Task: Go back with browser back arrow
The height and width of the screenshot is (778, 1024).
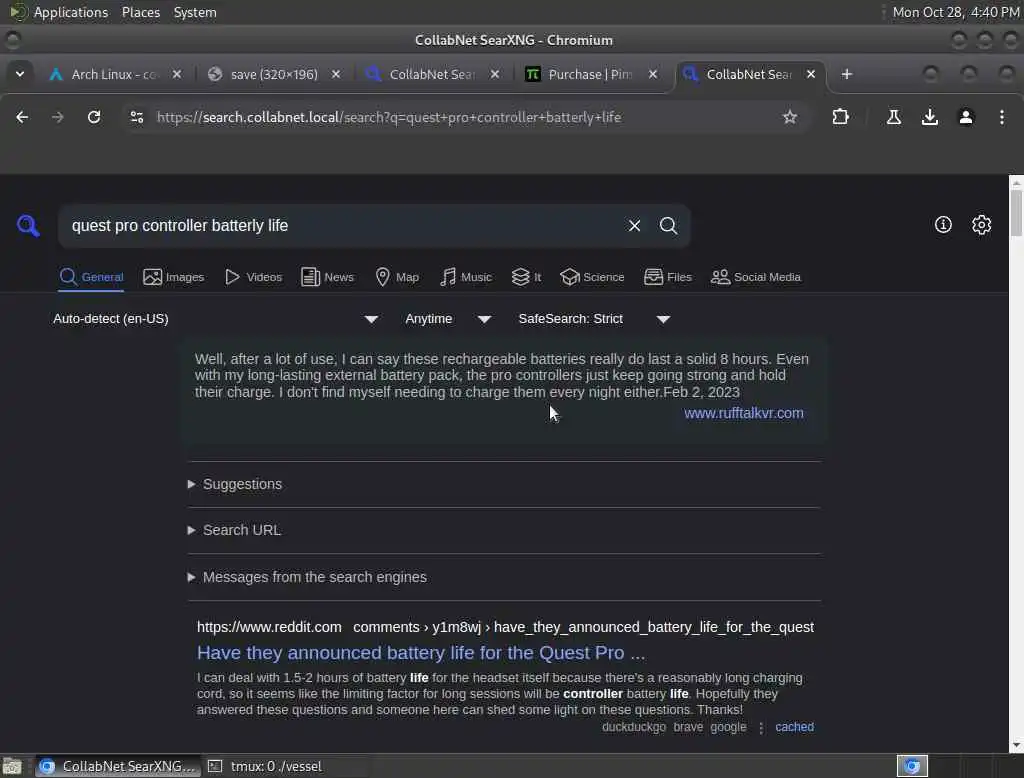Action: point(22,117)
